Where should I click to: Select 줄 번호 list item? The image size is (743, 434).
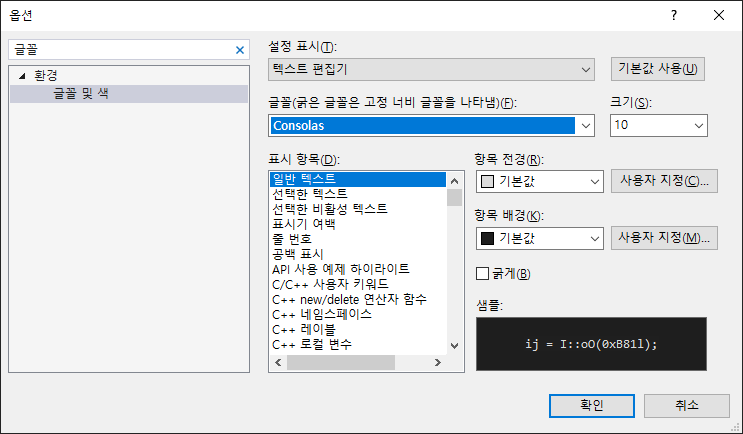click(x=358, y=239)
